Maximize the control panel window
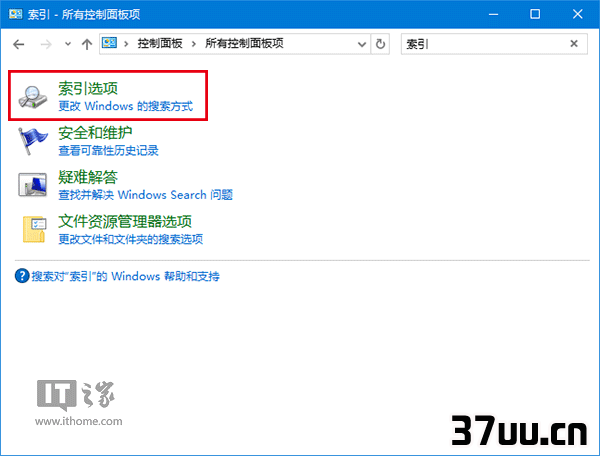 click(x=535, y=15)
